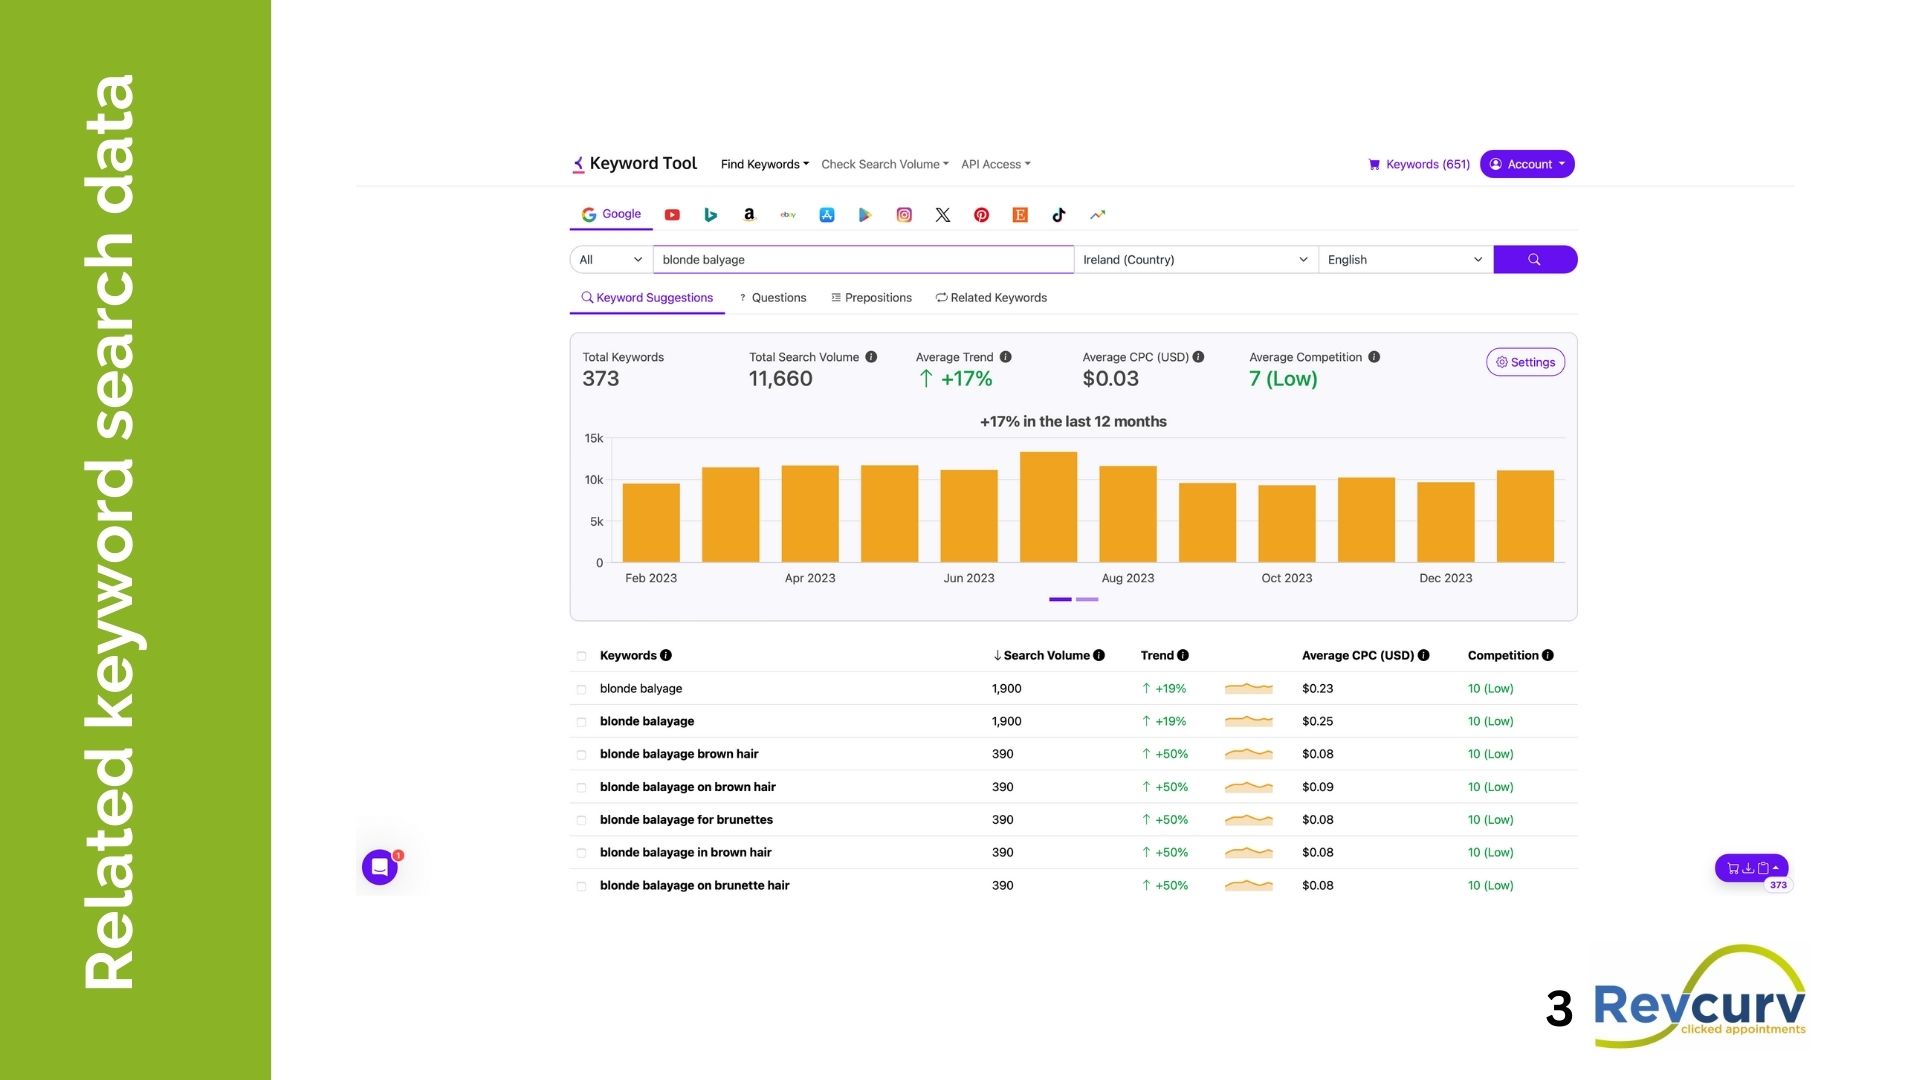This screenshot has width=1920, height=1080.
Task: Open the Related Keywords tab
Action: (x=991, y=298)
